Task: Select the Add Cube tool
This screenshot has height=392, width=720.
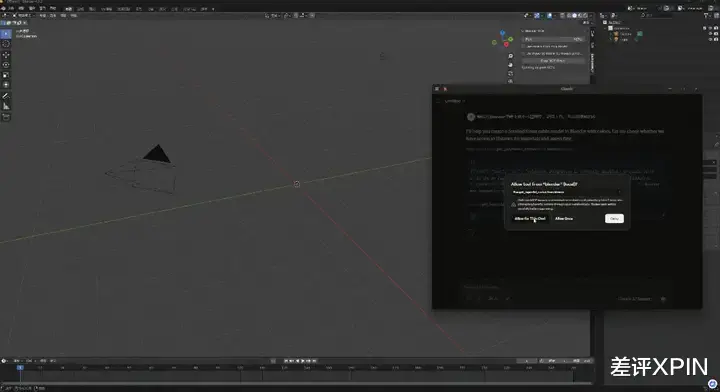Action: pyautogui.click(x=6, y=117)
